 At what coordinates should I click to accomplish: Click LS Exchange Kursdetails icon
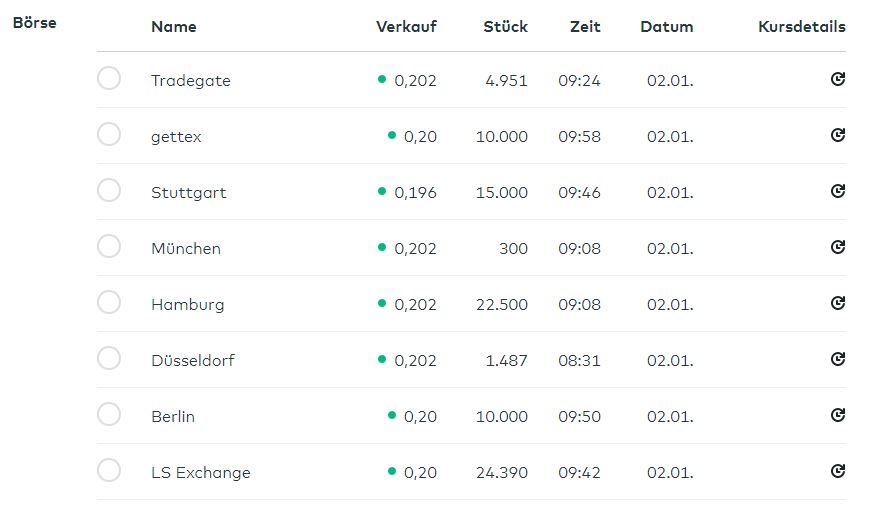(x=838, y=471)
